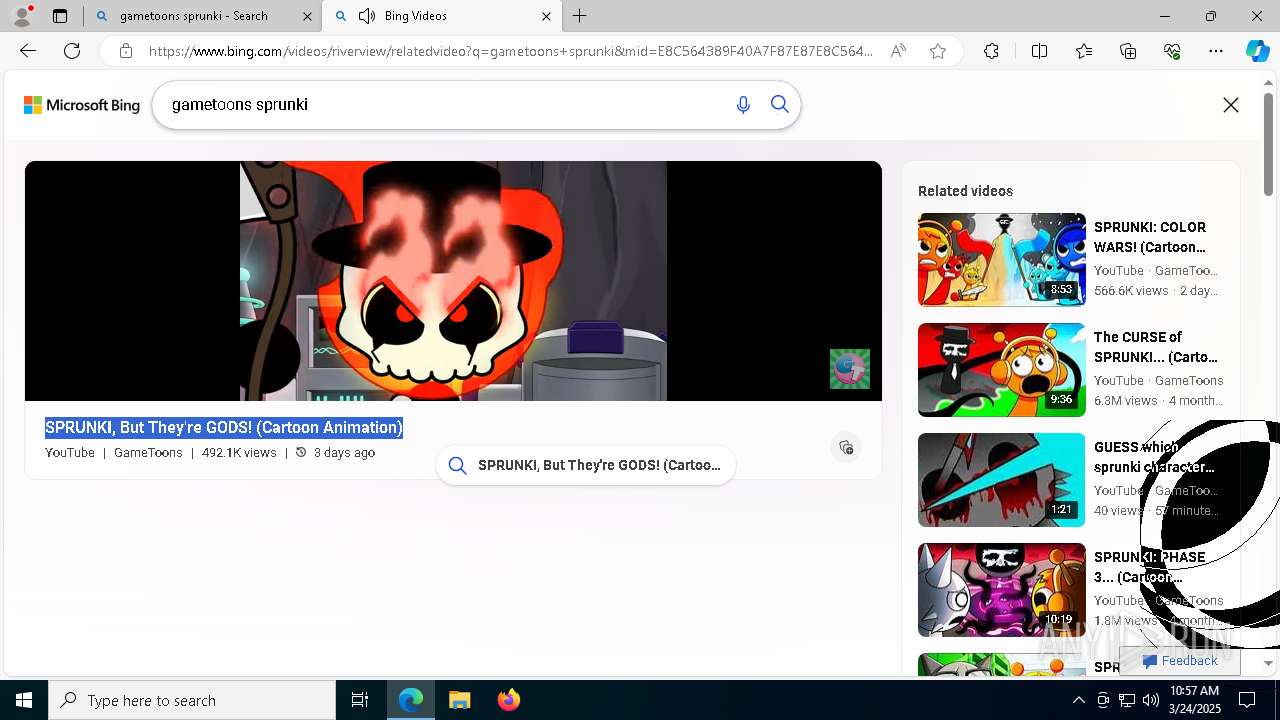This screenshot has width=1280, height=720.
Task: Click the Microsoft Bing logo
Action: [x=82, y=105]
